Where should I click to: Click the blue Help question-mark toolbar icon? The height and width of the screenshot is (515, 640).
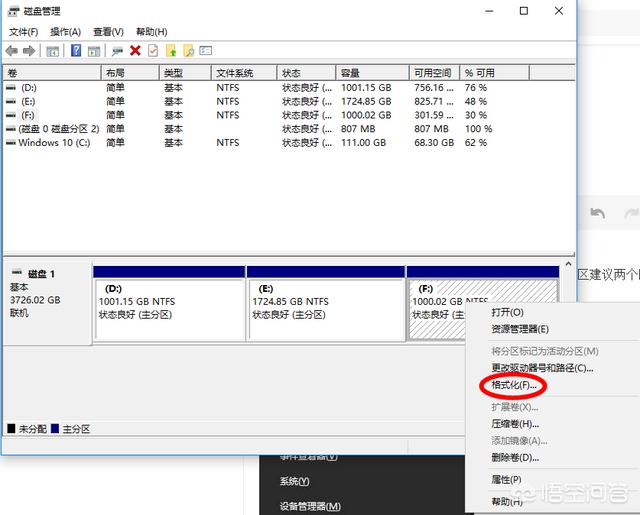click(76, 50)
